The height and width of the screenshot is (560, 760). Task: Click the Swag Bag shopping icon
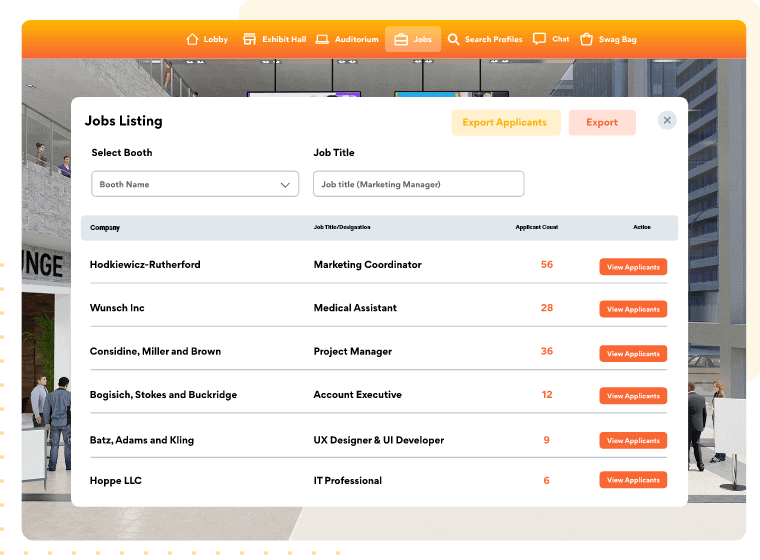point(586,39)
